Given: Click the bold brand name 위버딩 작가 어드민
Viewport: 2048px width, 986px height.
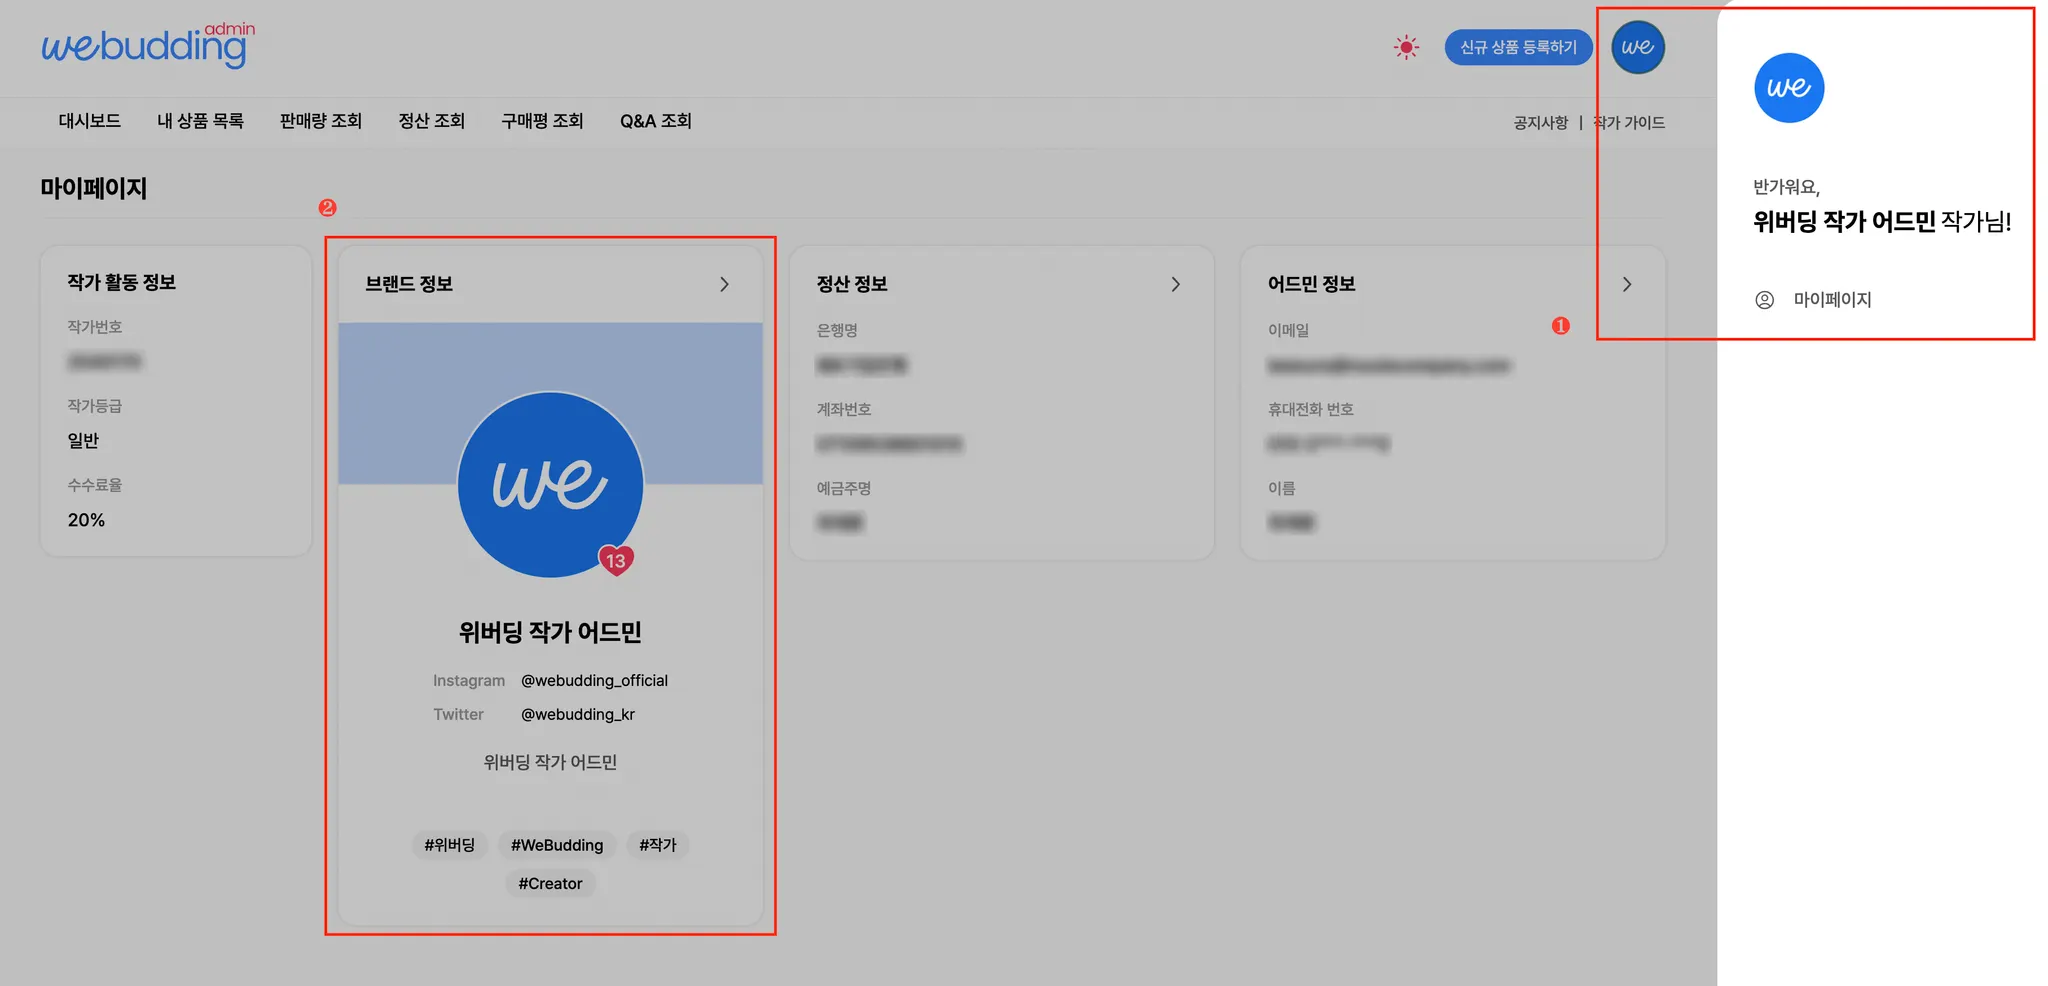Looking at the screenshot, I should pyautogui.click(x=550, y=632).
